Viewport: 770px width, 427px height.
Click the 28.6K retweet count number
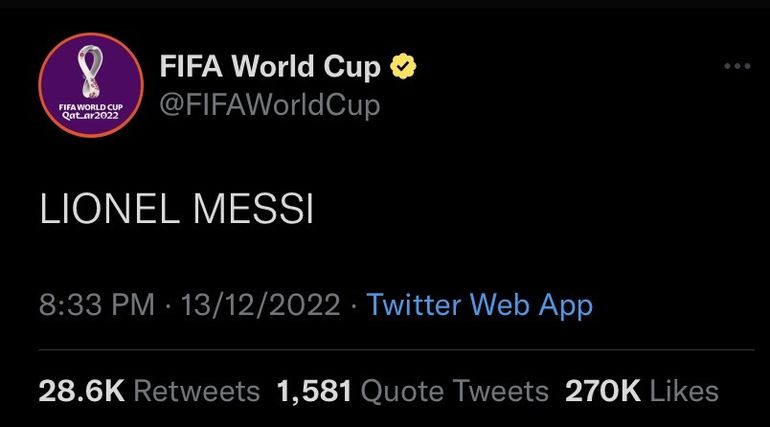click(81, 391)
